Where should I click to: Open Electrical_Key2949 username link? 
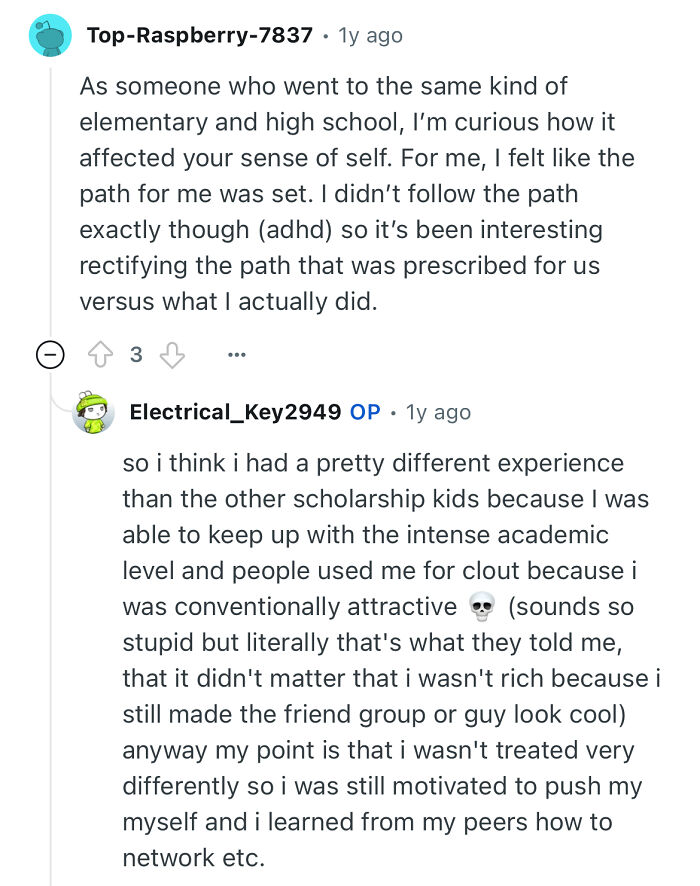coord(235,412)
